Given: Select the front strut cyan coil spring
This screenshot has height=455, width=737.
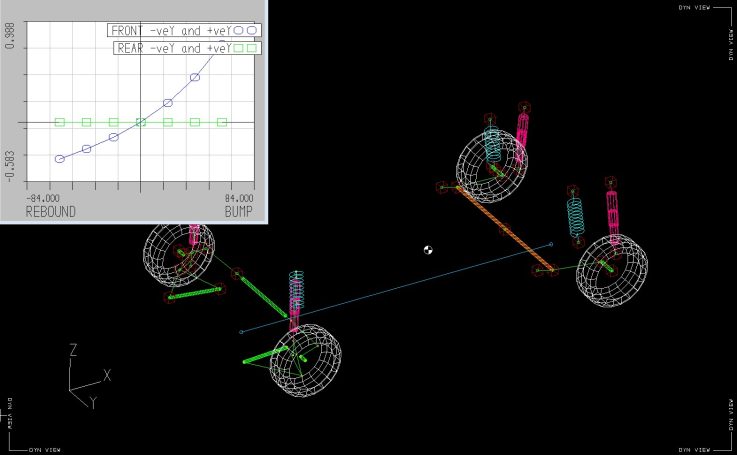Looking at the screenshot, I should coord(296,290).
